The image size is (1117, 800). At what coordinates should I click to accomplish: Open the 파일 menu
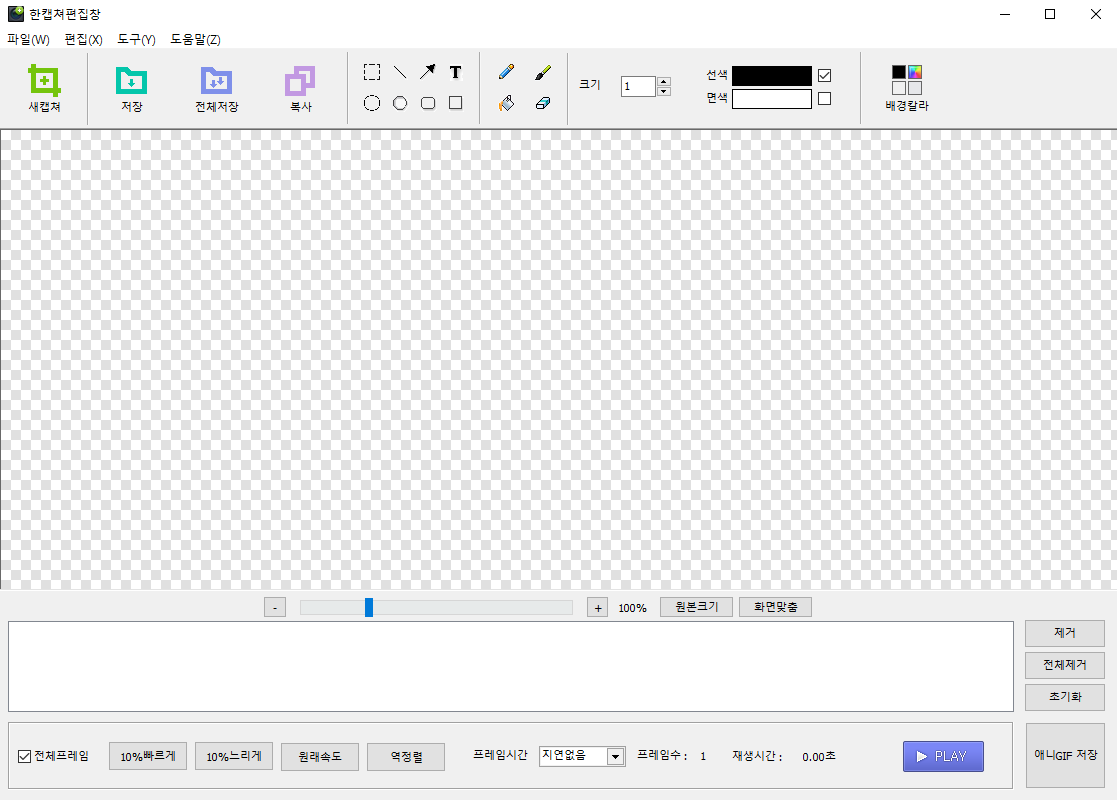(28, 40)
